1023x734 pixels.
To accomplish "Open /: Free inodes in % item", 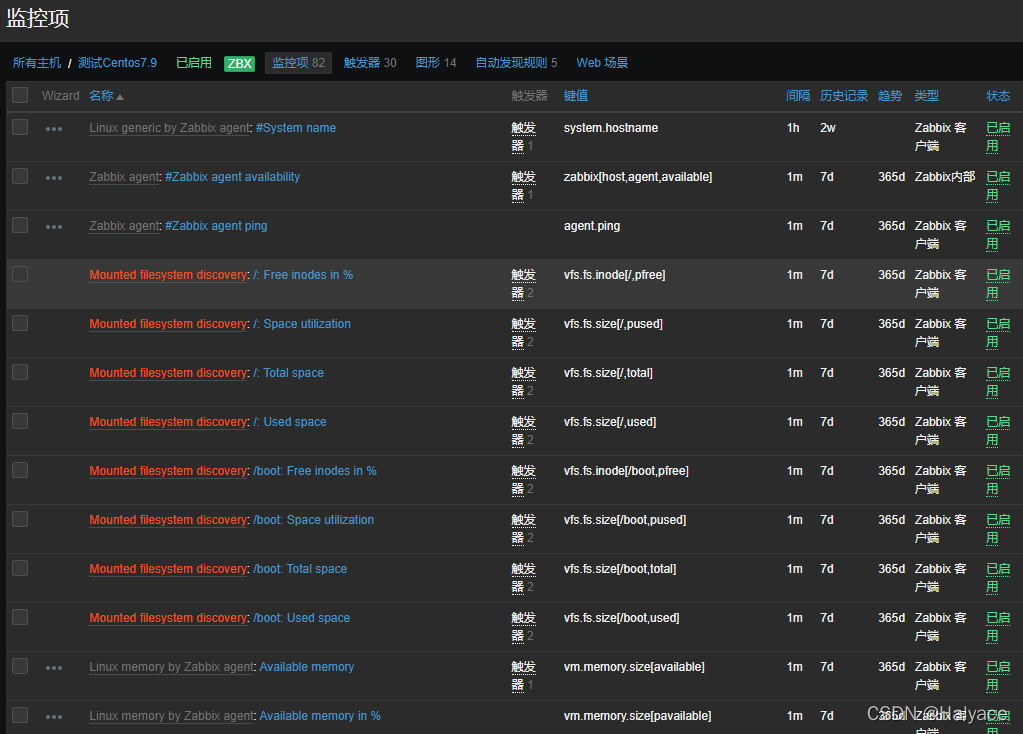I will (303, 275).
